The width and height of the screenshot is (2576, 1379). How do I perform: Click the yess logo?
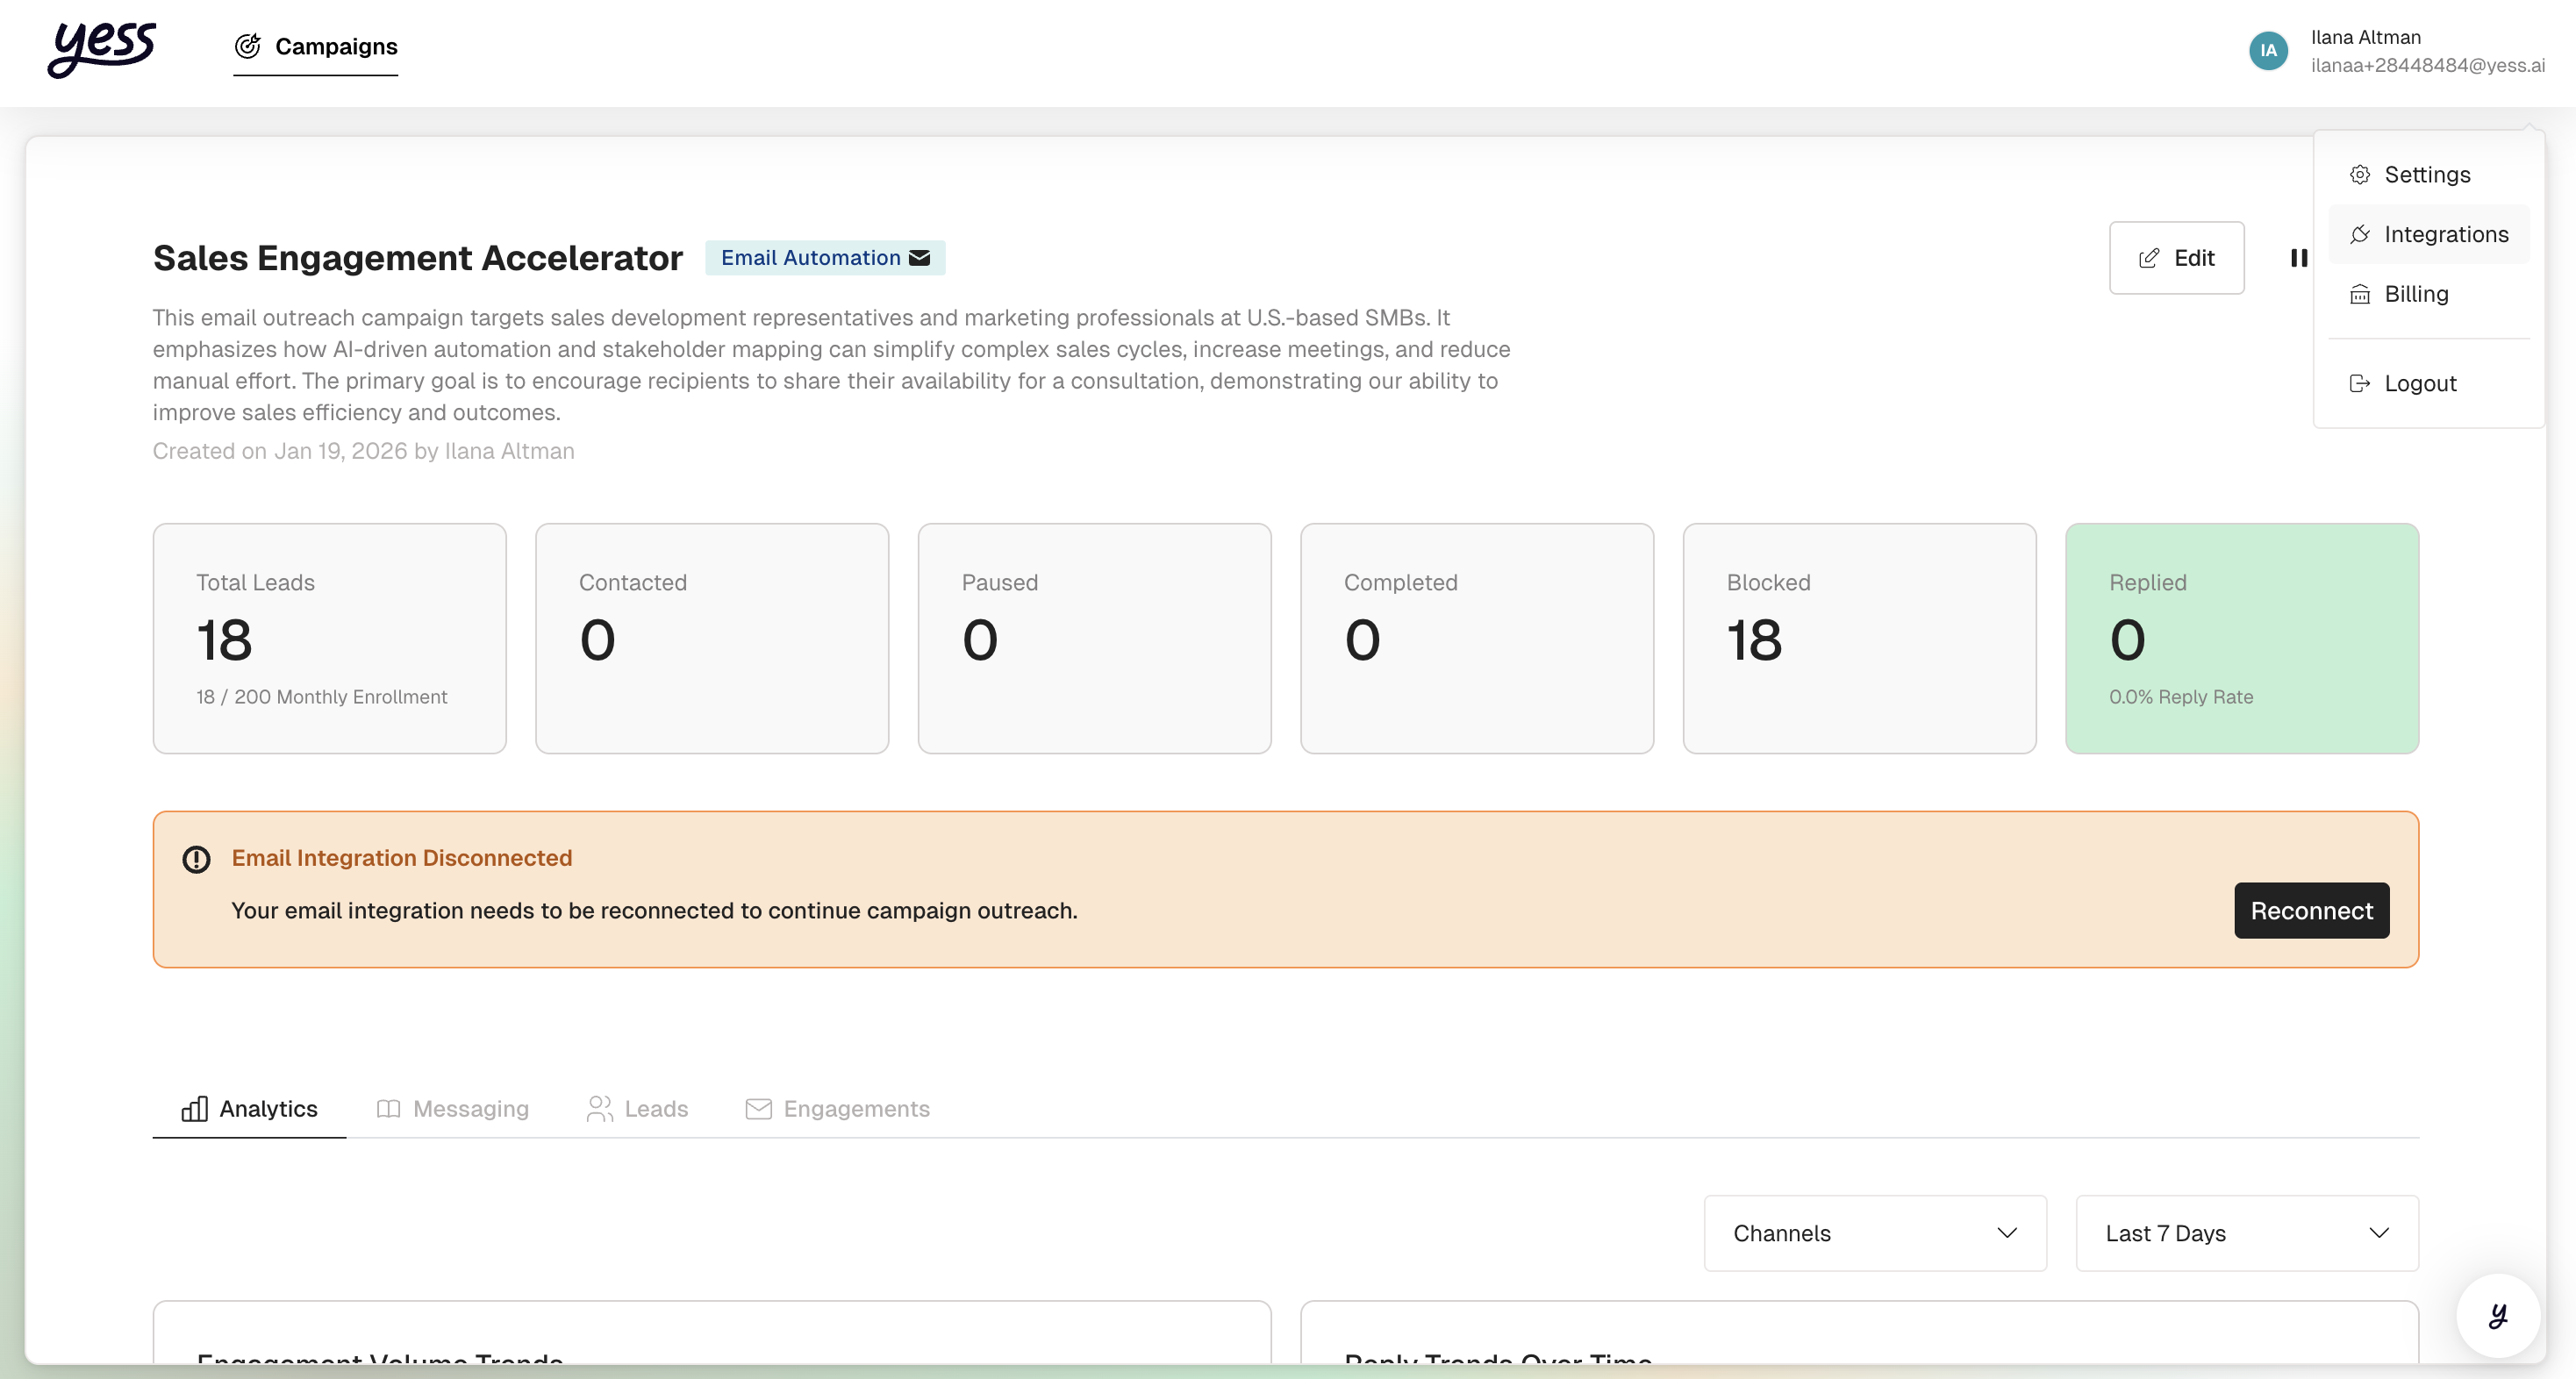pyautogui.click(x=102, y=48)
